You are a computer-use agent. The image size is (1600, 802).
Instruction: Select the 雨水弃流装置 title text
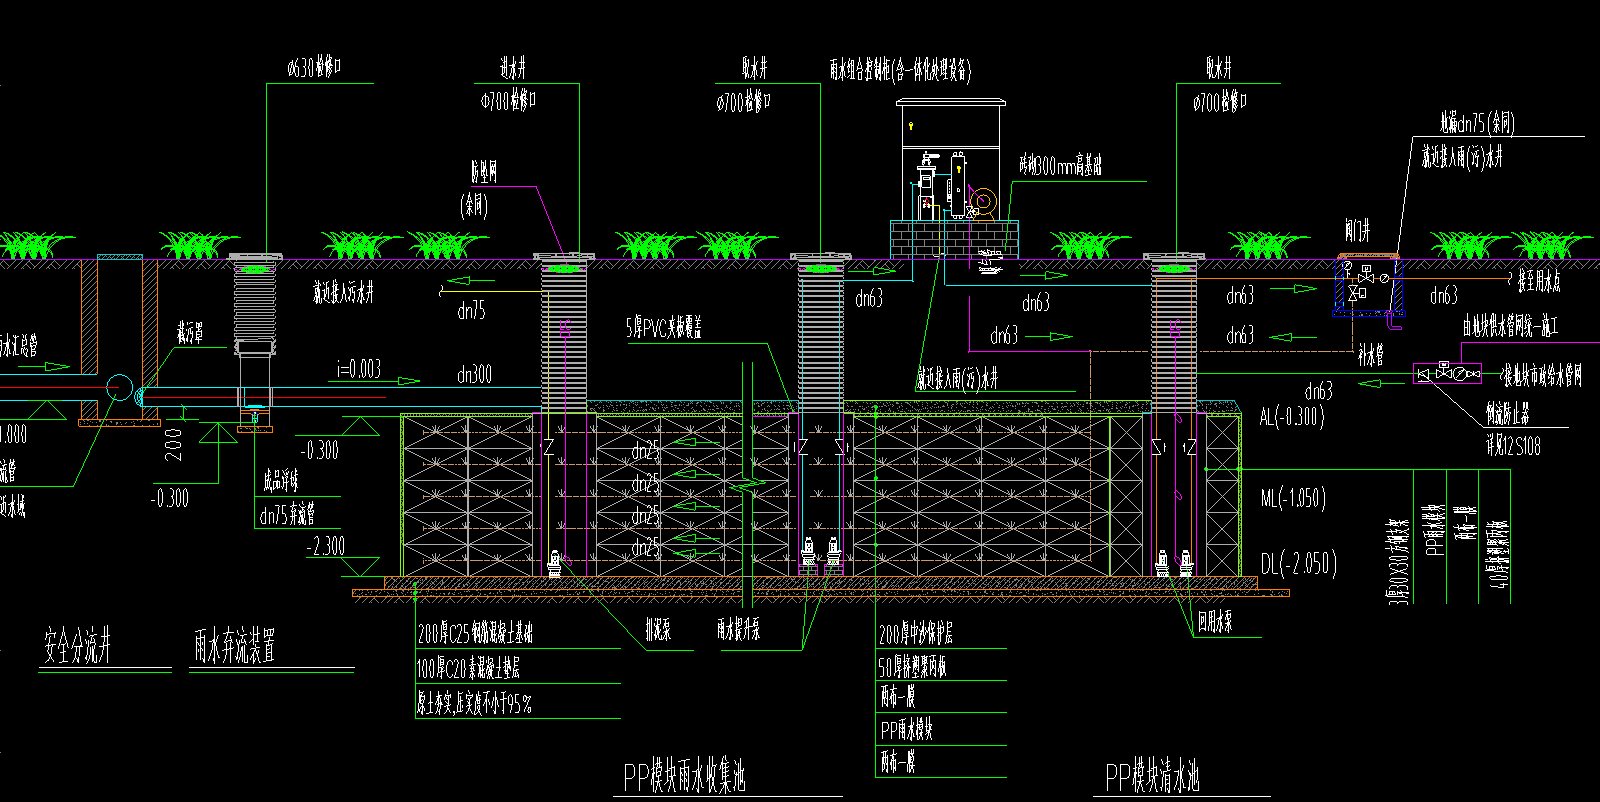coord(235,646)
